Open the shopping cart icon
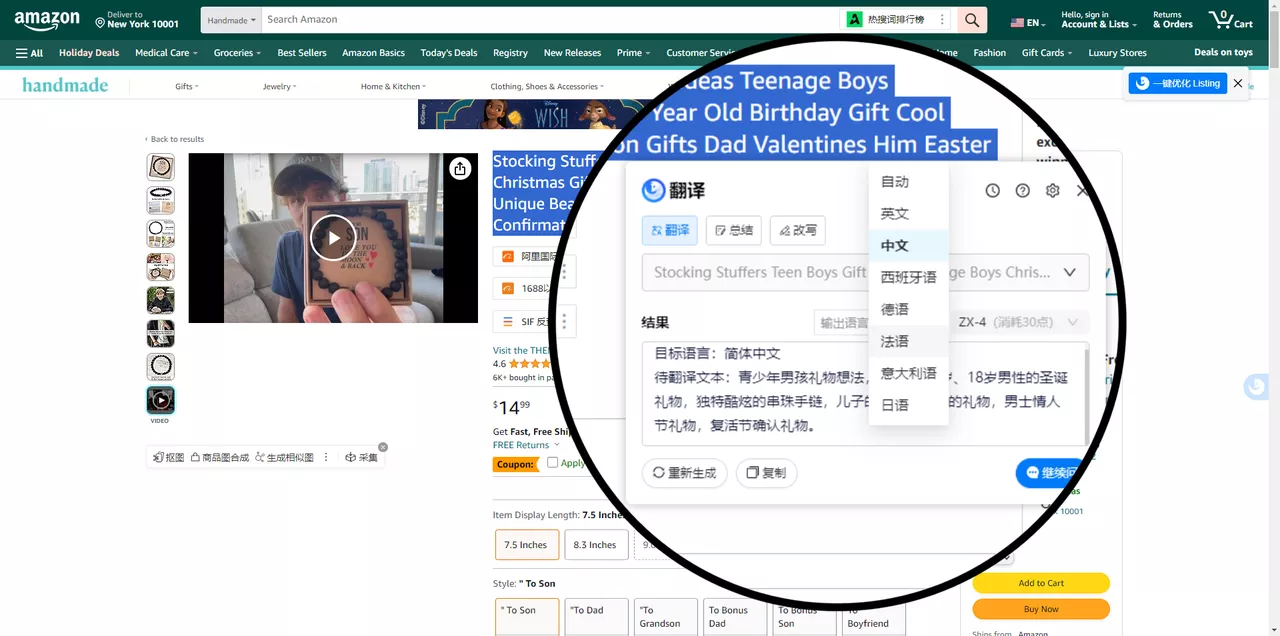 pyautogui.click(x=1229, y=20)
